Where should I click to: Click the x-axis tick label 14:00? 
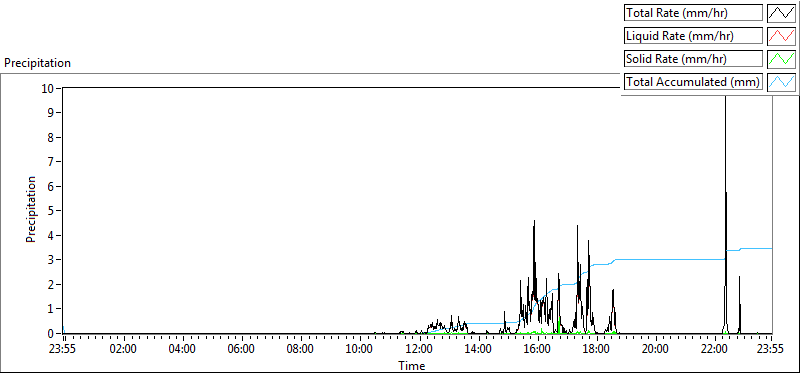coord(478,350)
